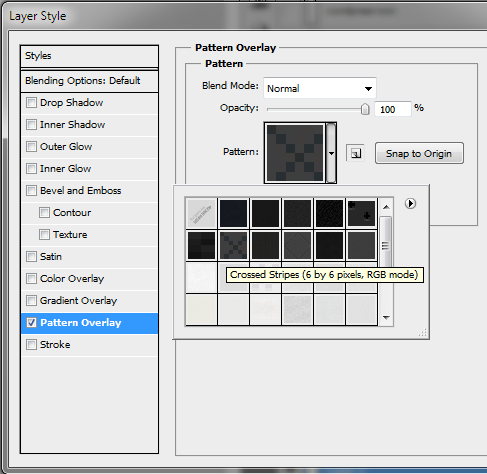Check the Texture option
The height and width of the screenshot is (474, 487).
pos(44,234)
